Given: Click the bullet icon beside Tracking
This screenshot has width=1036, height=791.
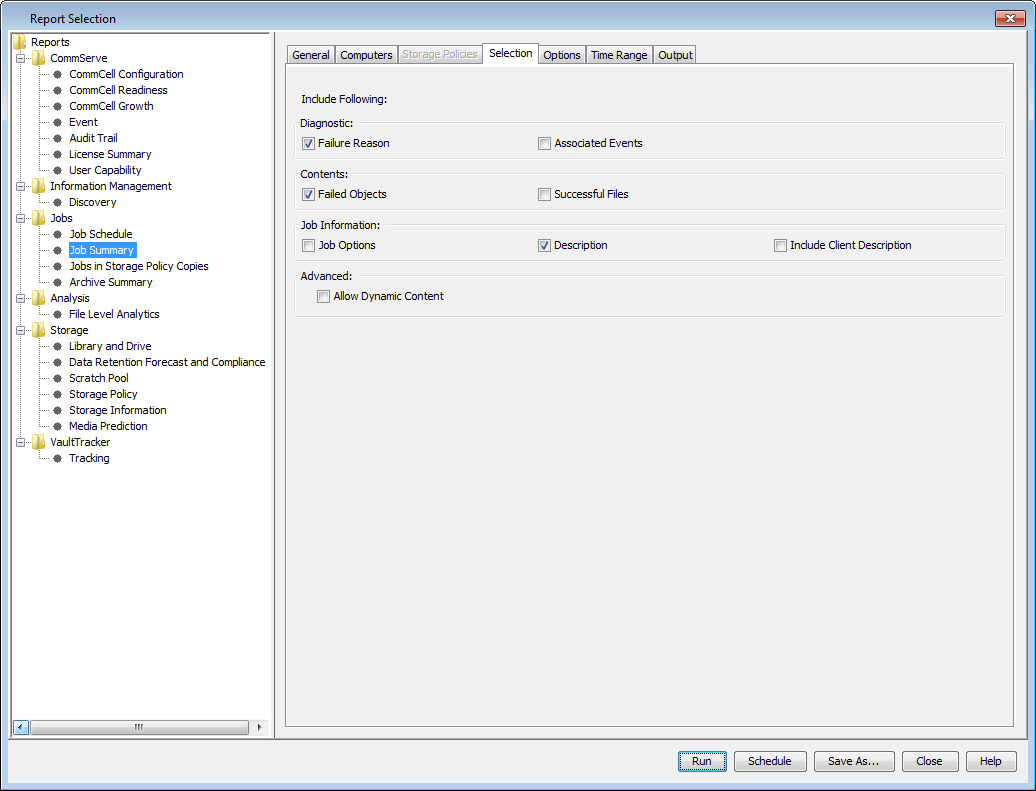Looking at the screenshot, I should [x=57, y=458].
